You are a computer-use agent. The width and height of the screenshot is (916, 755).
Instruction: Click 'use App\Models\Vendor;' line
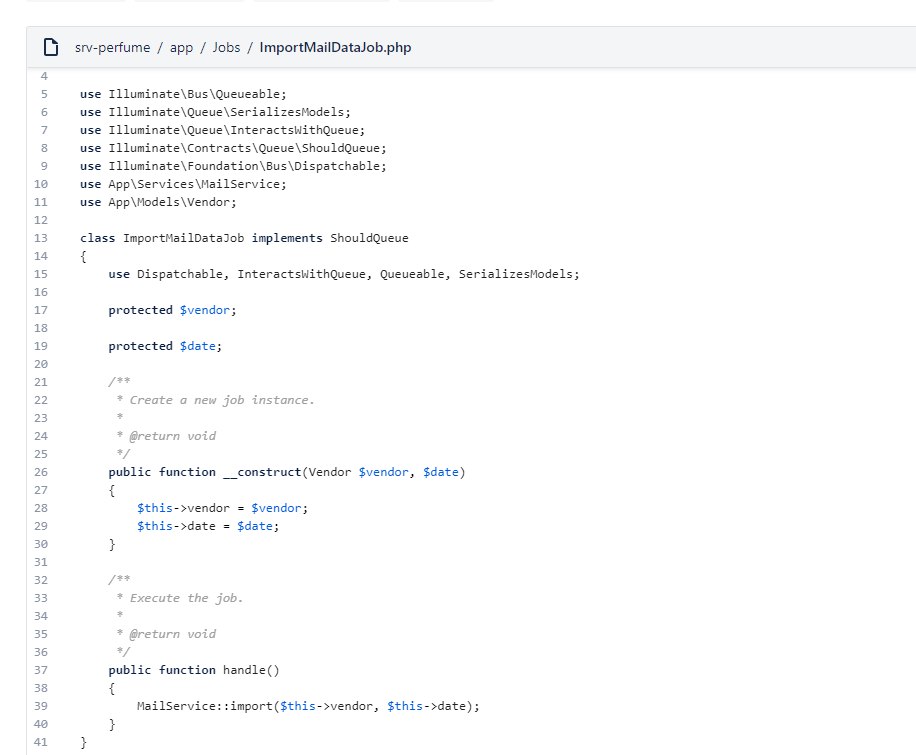coord(158,202)
